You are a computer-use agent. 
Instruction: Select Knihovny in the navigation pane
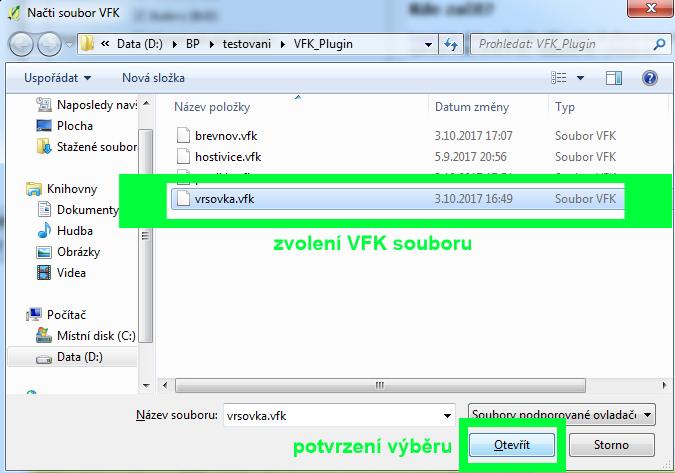pos(62,189)
